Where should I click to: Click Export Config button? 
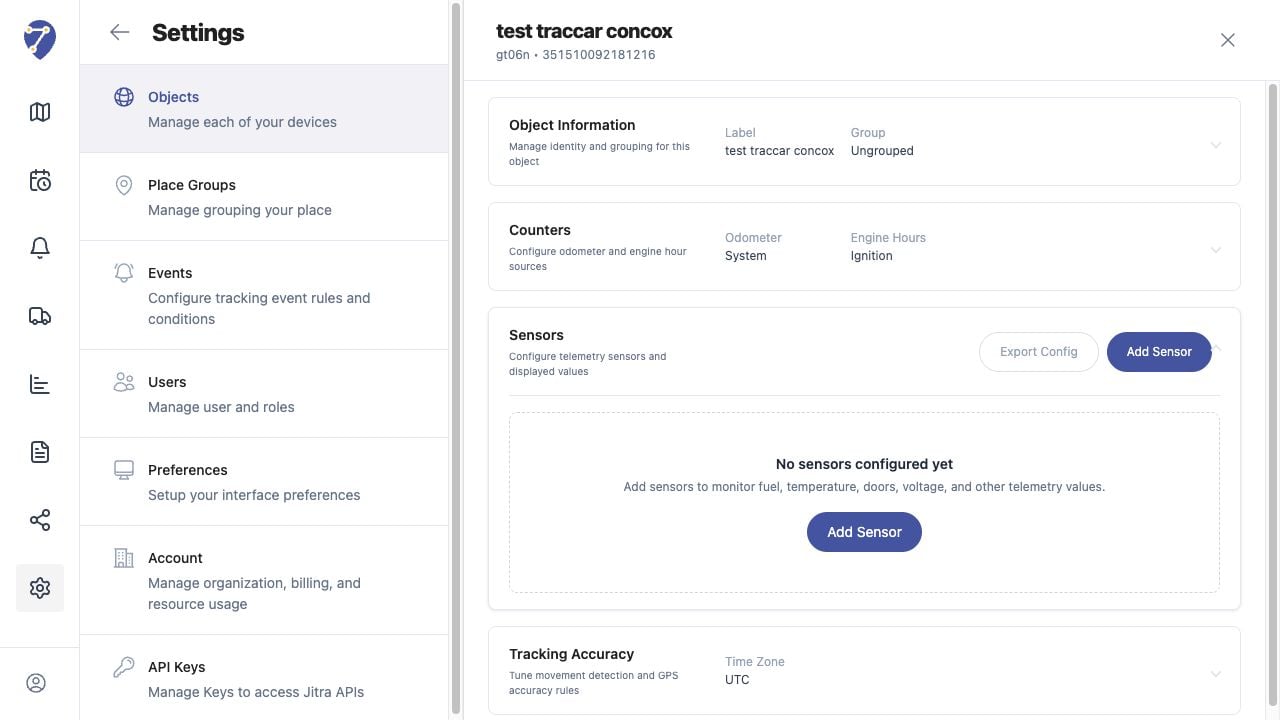[1038, 352]
